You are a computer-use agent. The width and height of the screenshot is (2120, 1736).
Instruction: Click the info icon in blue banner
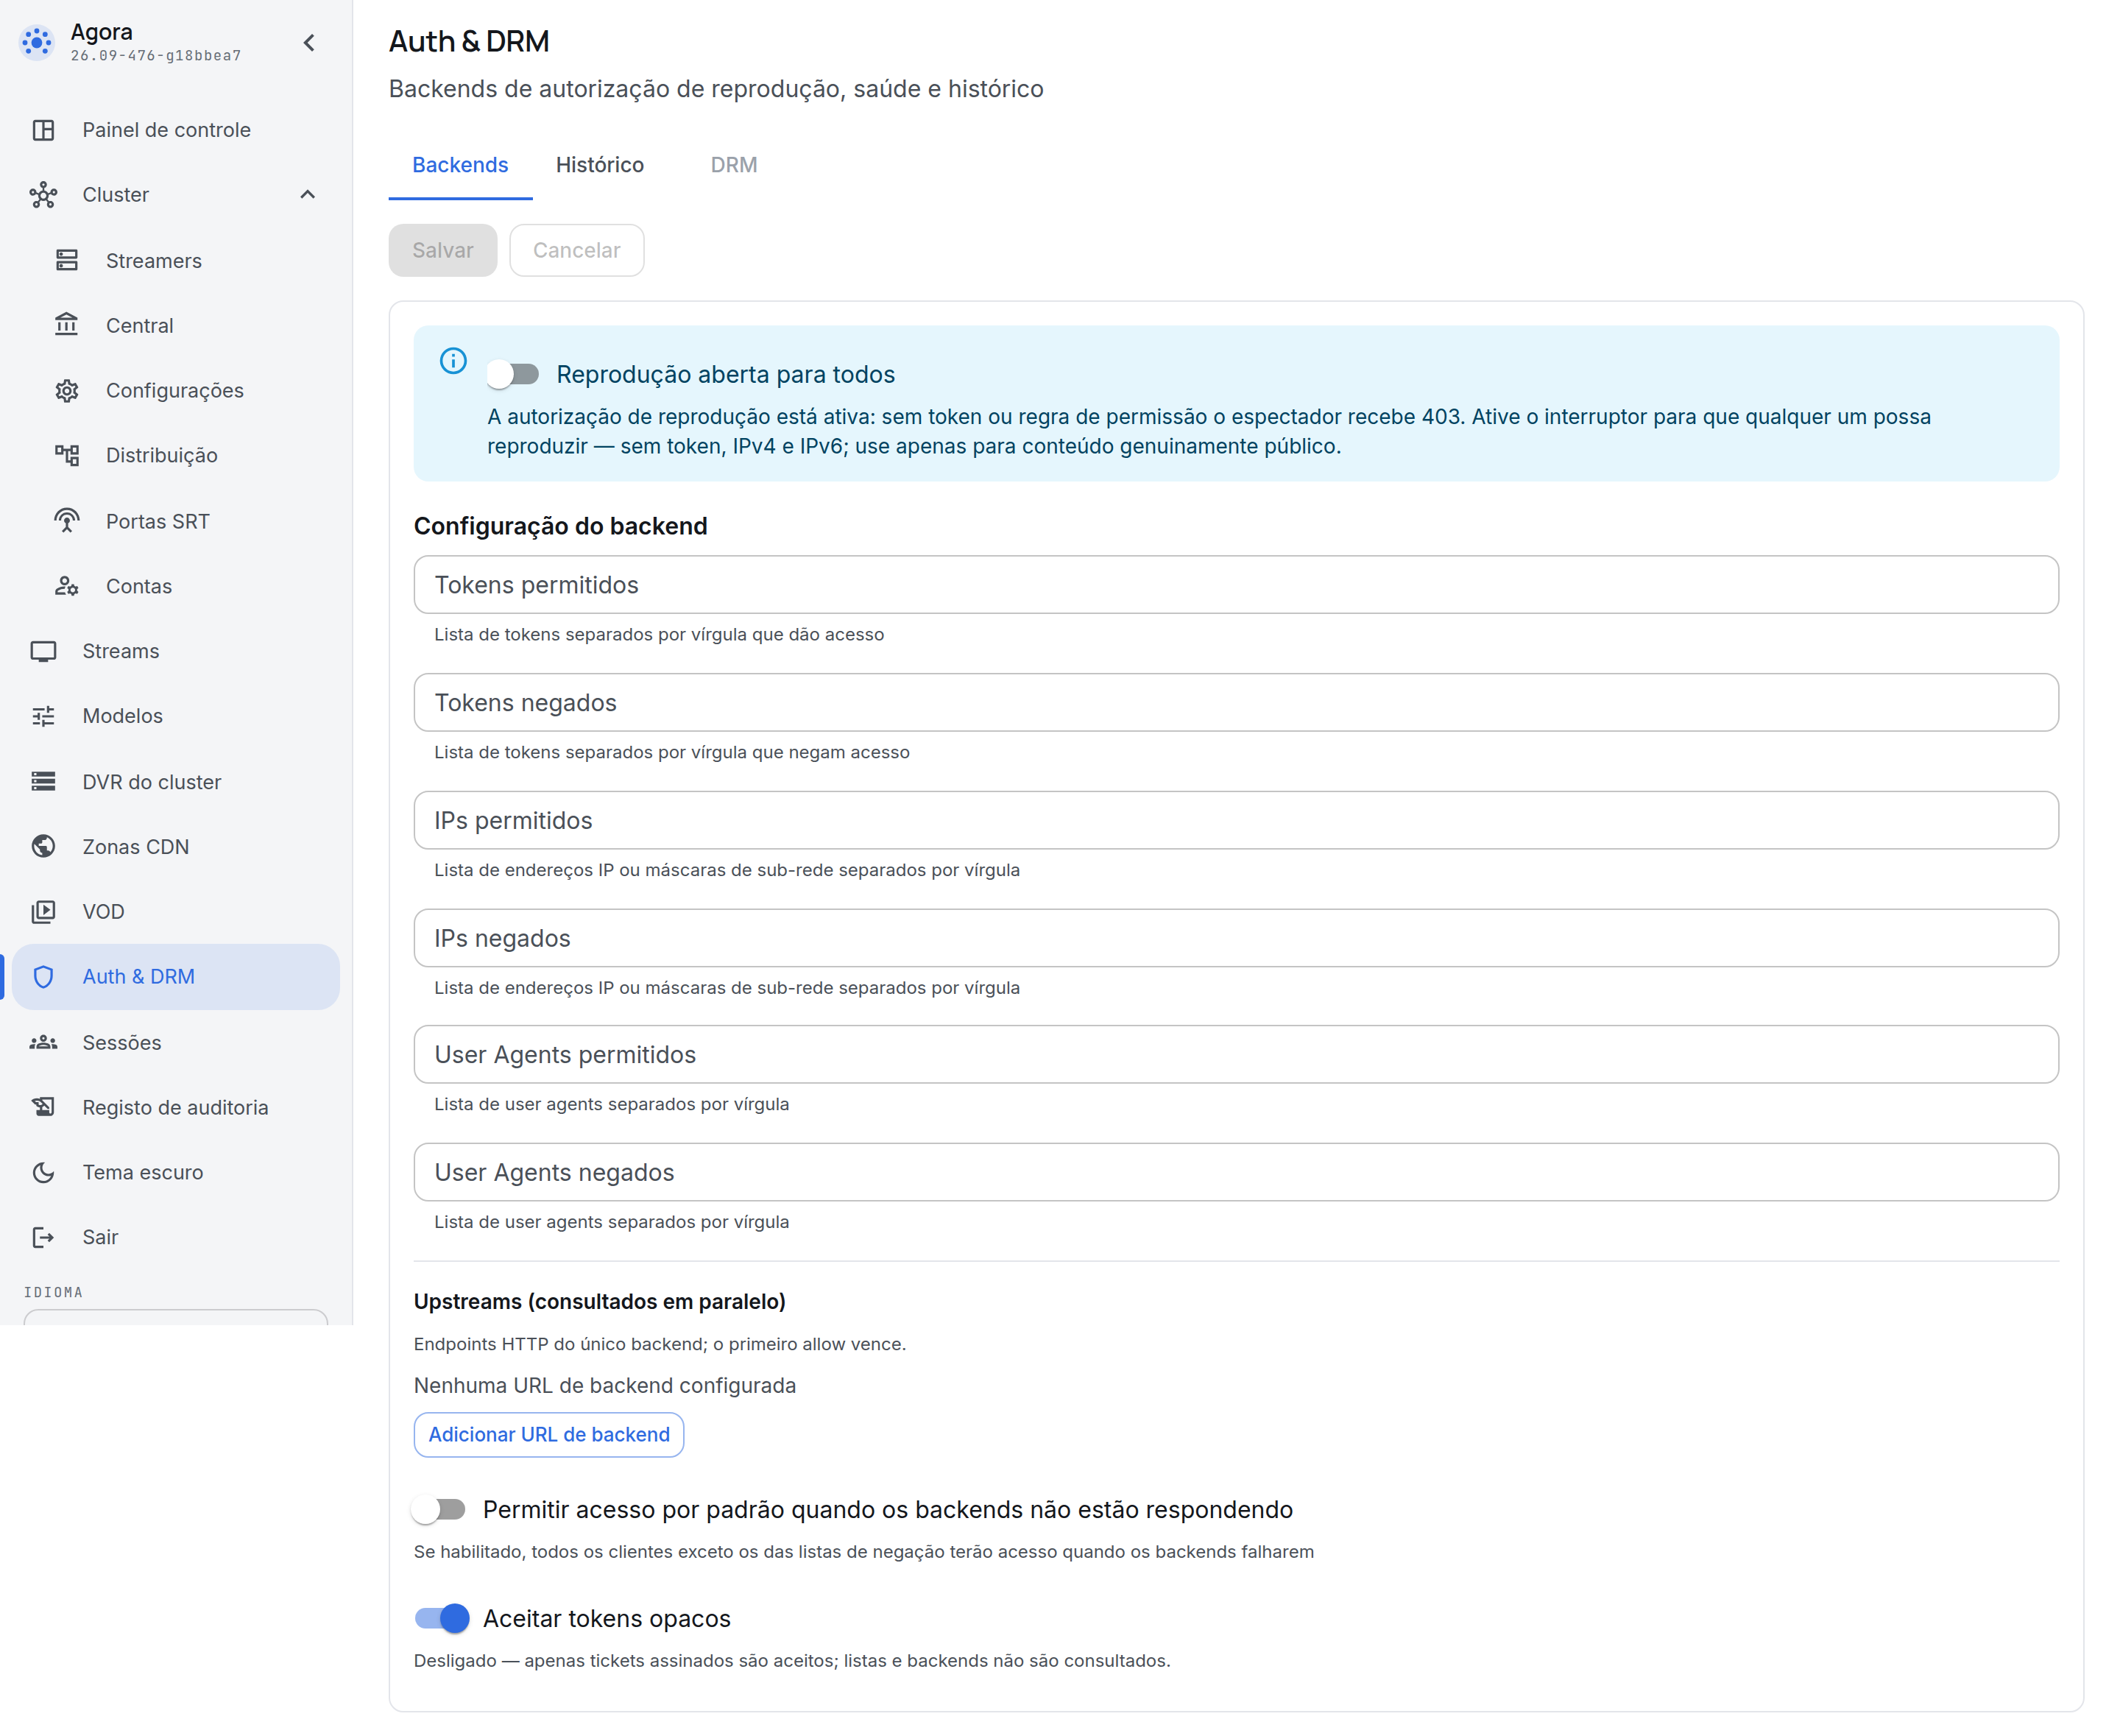[453, 361]
